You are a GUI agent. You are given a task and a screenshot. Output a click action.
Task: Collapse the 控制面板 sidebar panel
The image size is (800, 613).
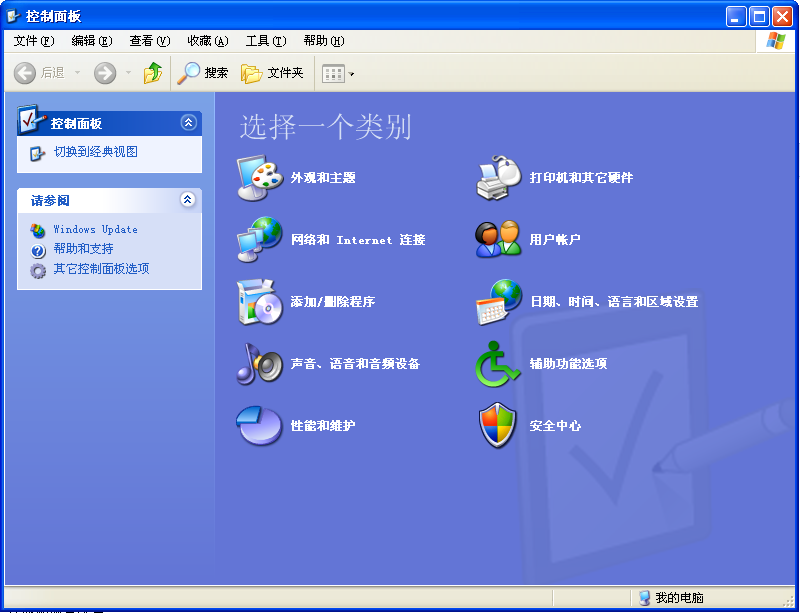[x=188, y=122]
